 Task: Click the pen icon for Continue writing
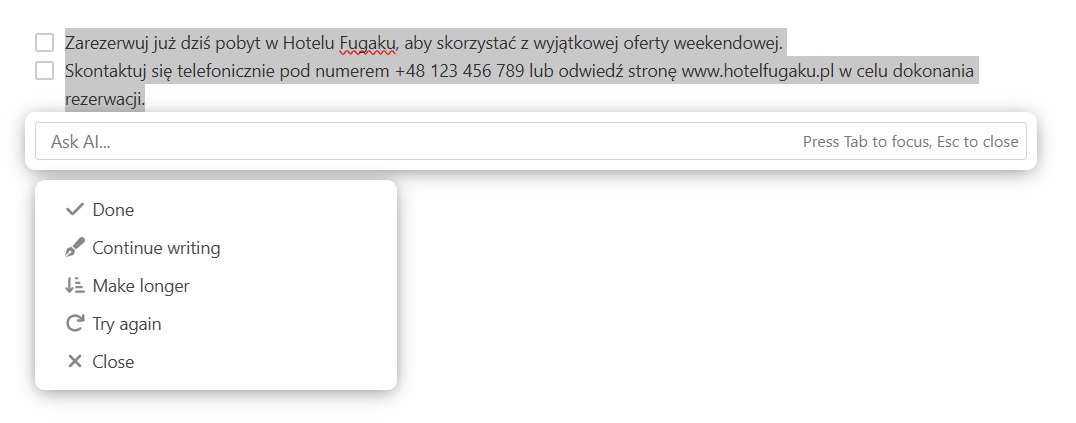(x=74, y=247)
